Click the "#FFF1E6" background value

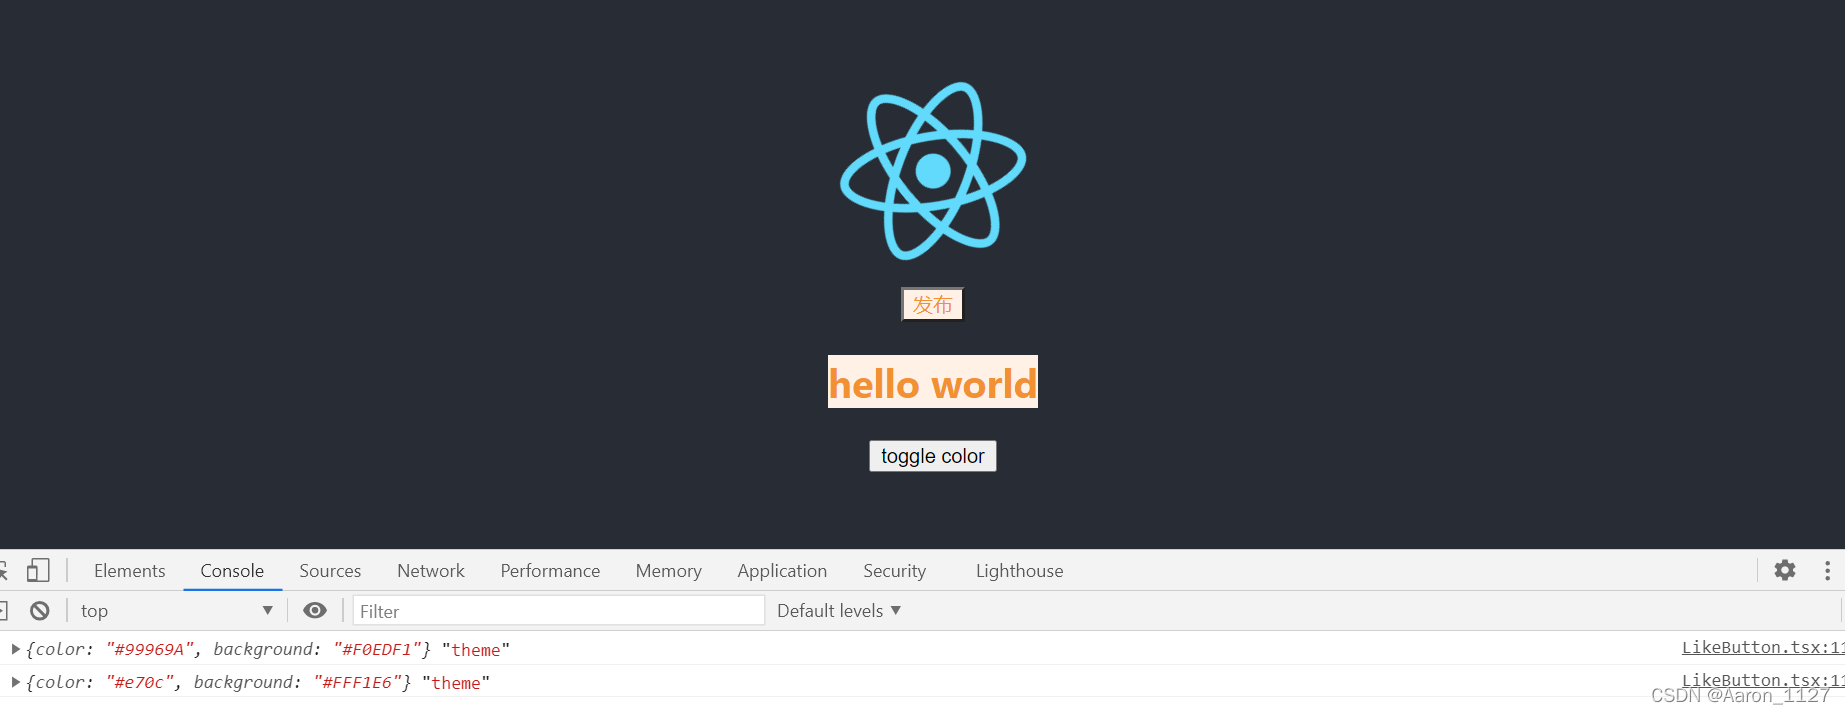pos(357,682)
